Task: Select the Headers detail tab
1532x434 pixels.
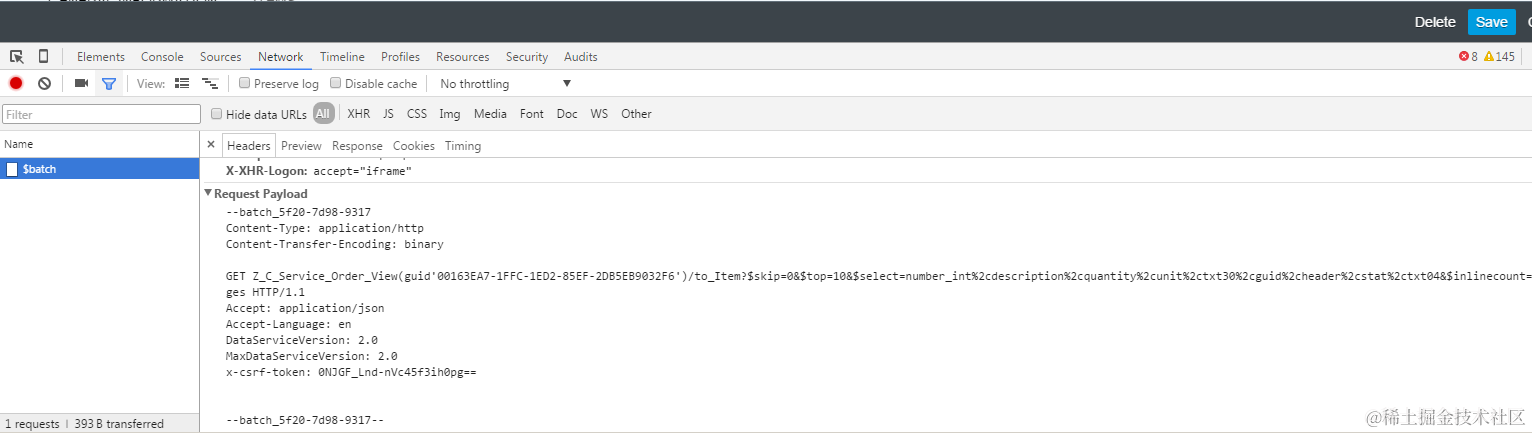Action: (x=249, y=146)
